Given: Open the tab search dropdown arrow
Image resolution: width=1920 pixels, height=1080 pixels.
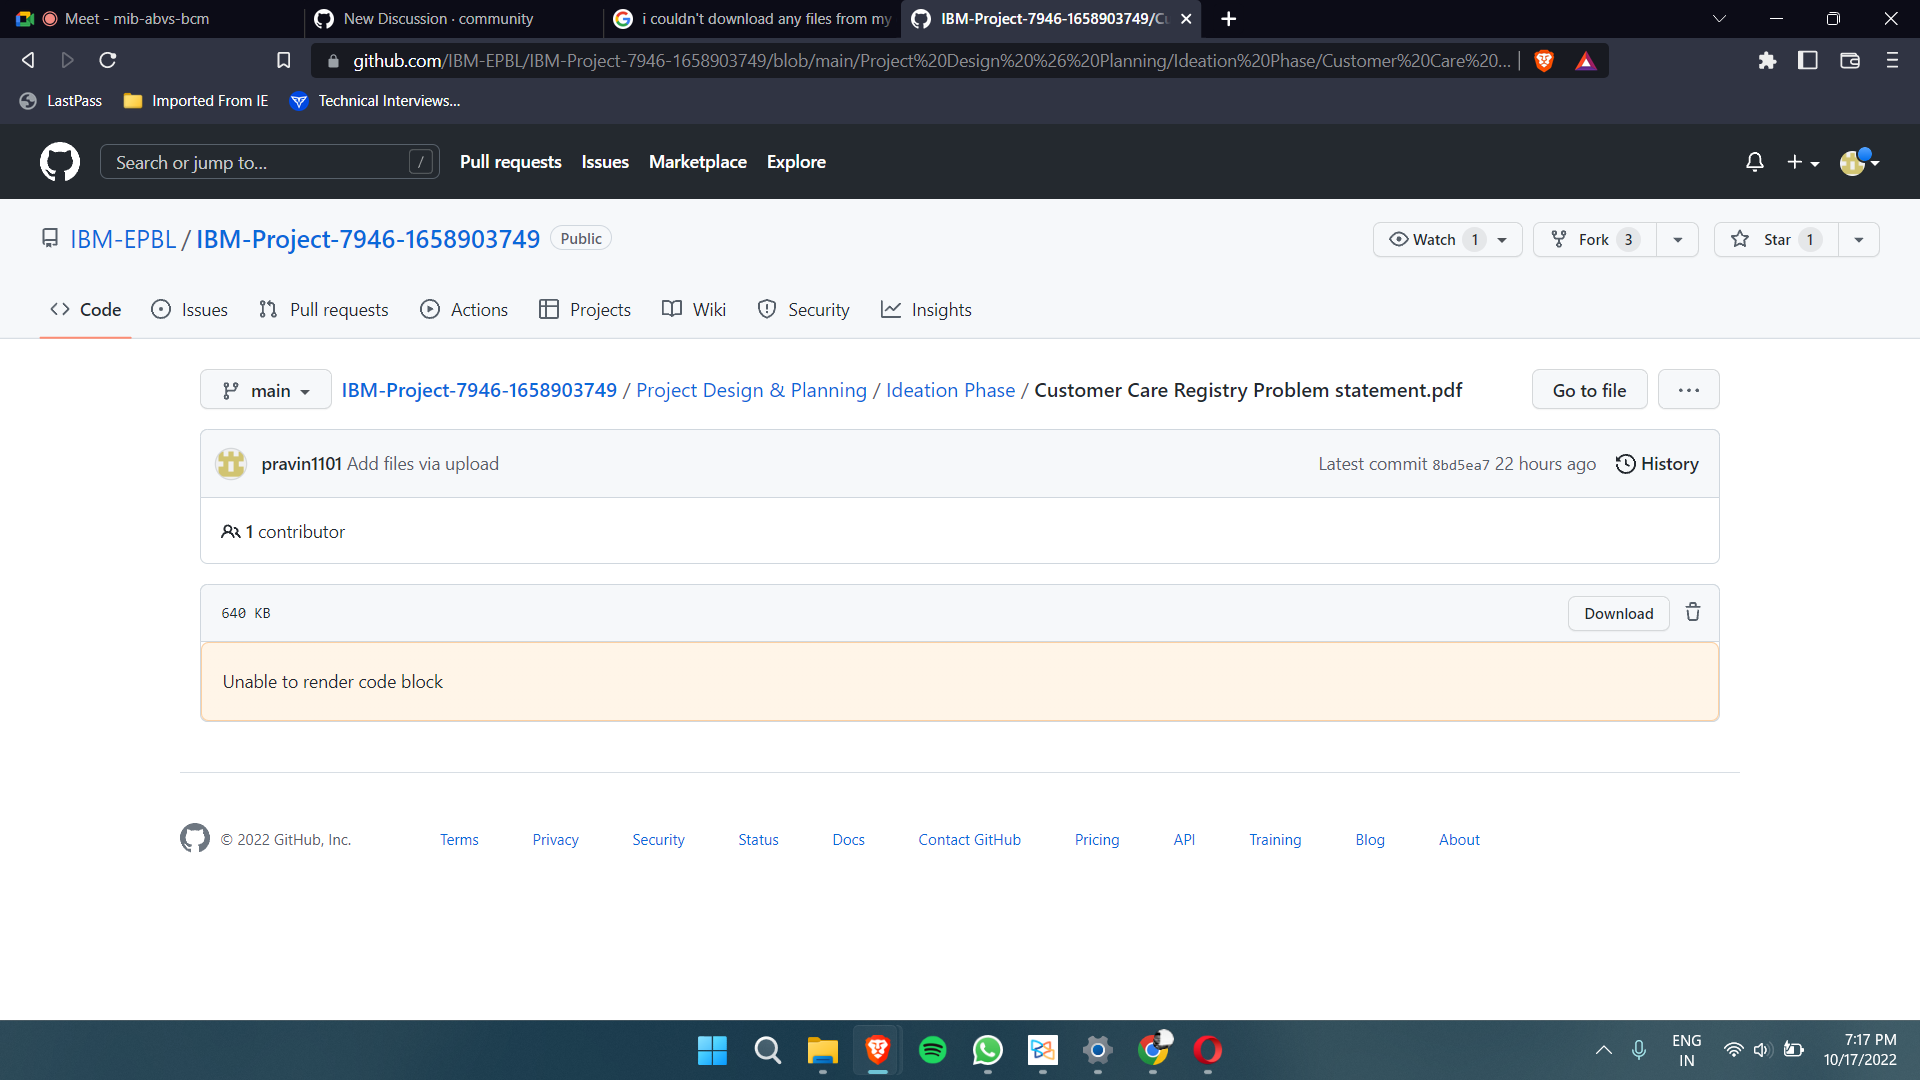Looking at the screenshot, I should pos(1719,19).
